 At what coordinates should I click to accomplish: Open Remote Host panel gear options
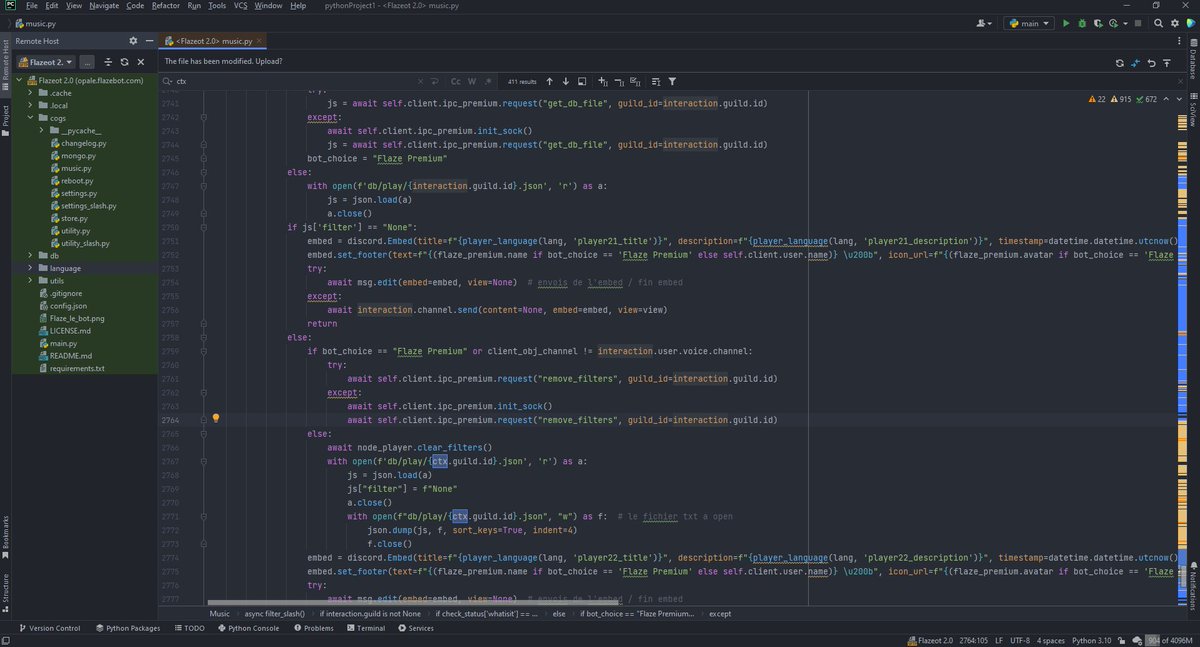[x=133, y=41]
